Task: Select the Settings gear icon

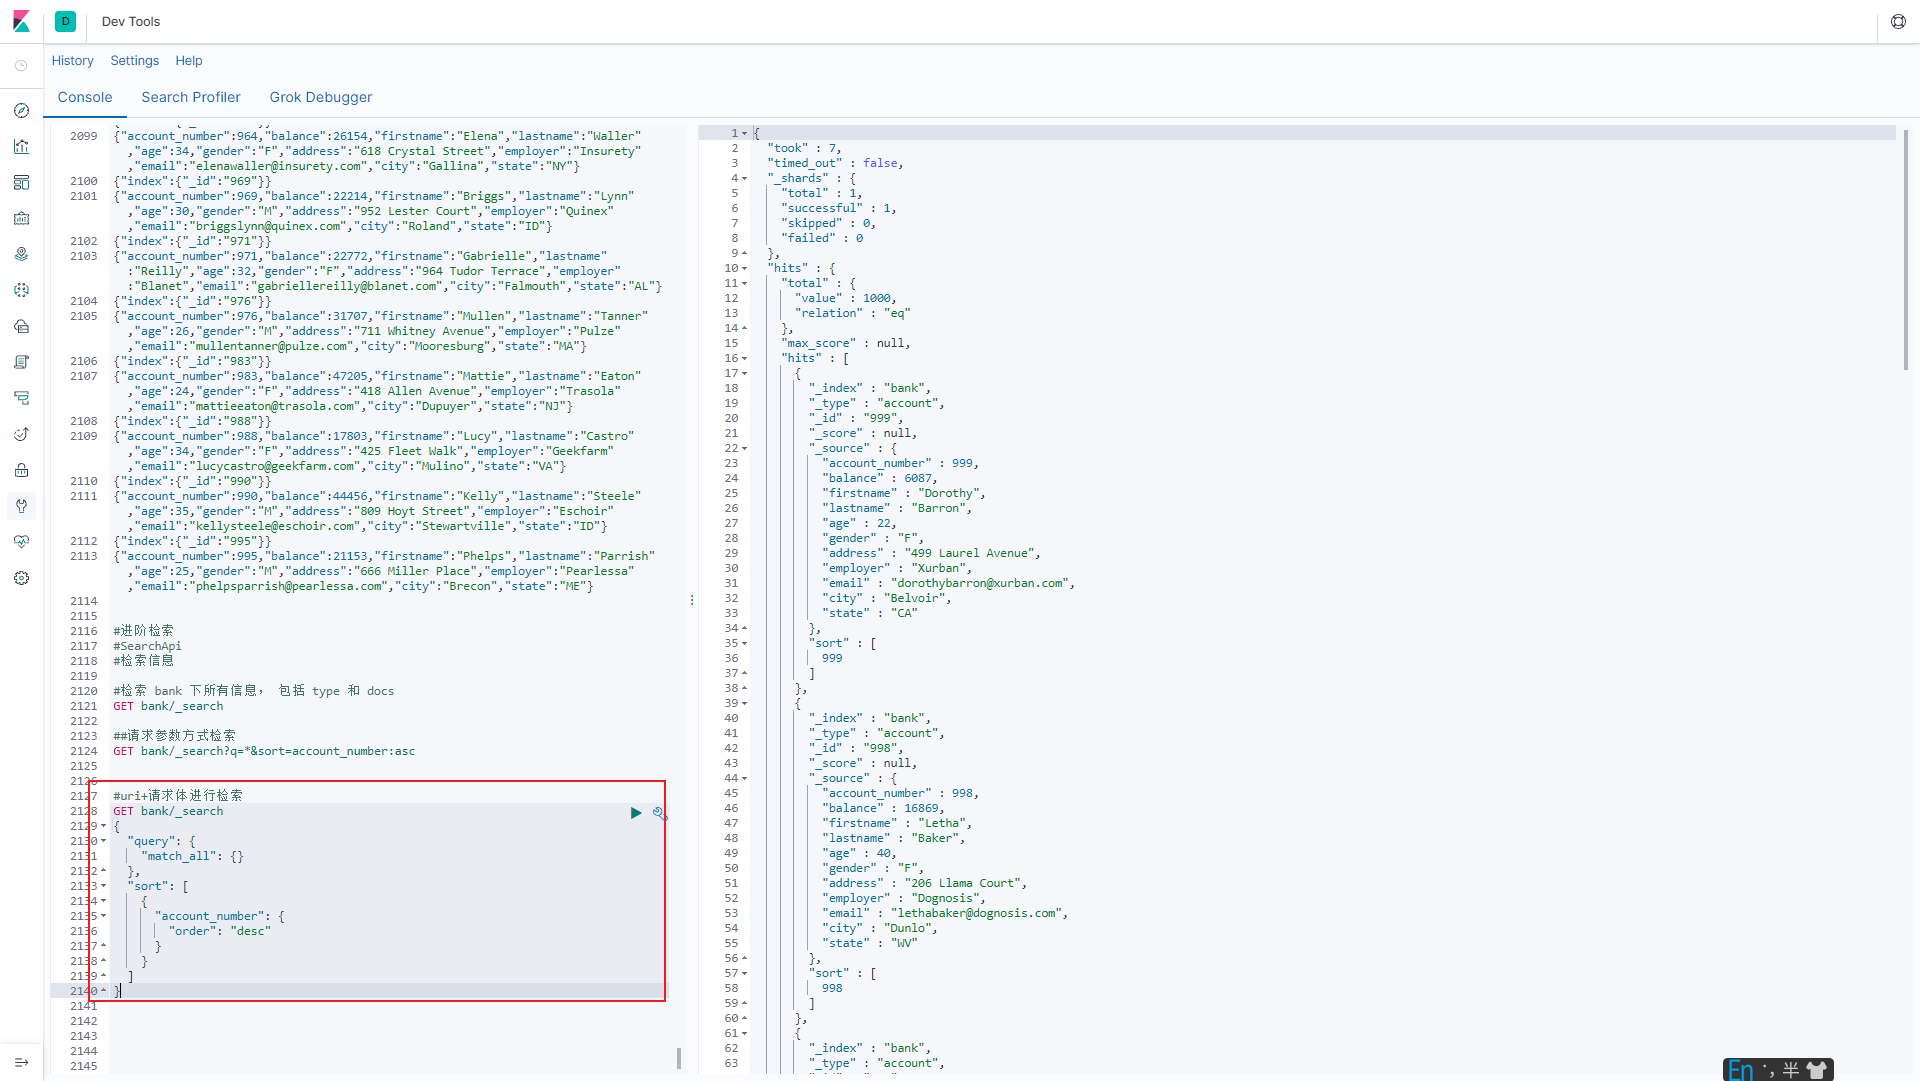Action: [21, 577]
